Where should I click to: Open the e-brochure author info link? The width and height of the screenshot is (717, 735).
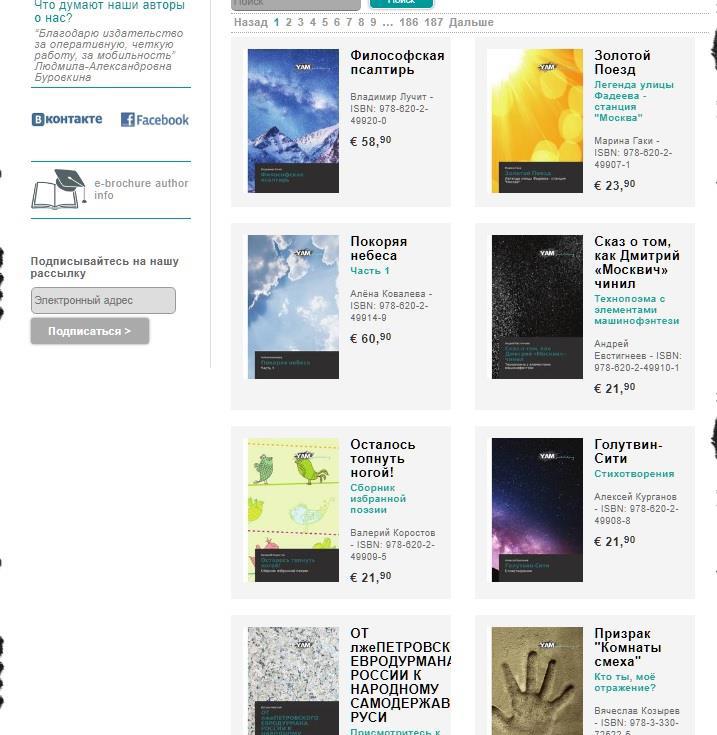click(x=141, y=189)
